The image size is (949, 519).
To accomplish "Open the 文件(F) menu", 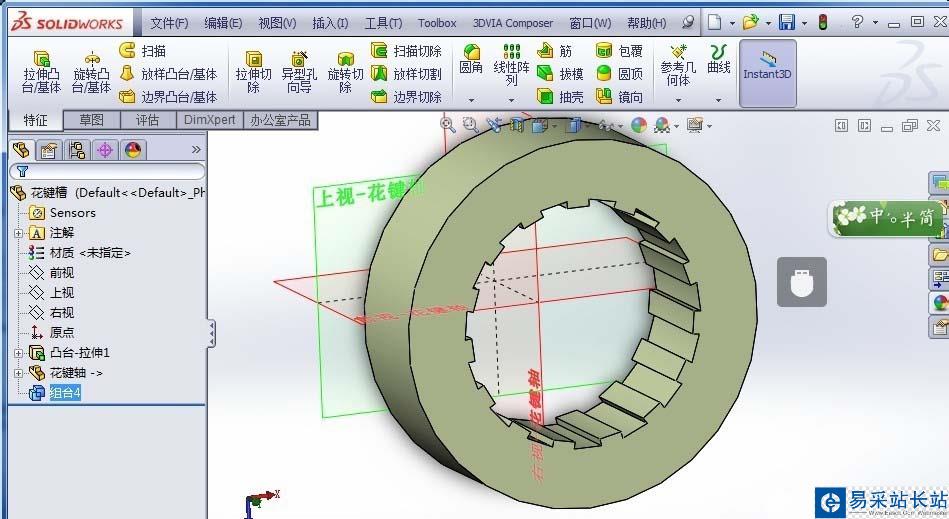I will coord(169,23).
